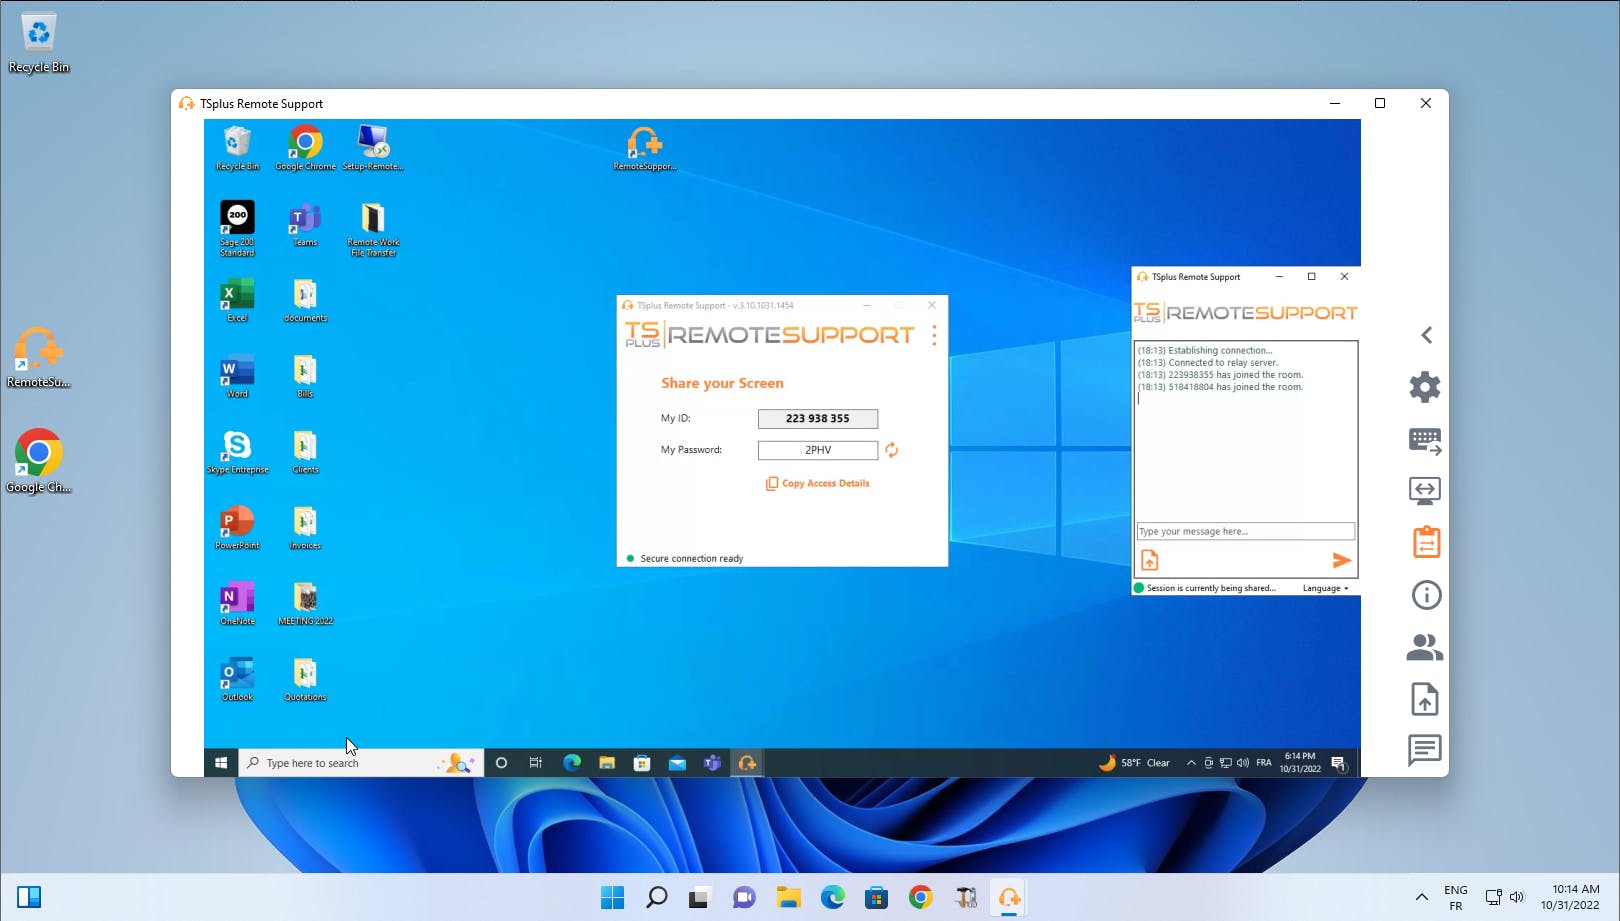Refresh the password with the orange arrow icon
The image size is (1620, 921).
coord(892,451)
